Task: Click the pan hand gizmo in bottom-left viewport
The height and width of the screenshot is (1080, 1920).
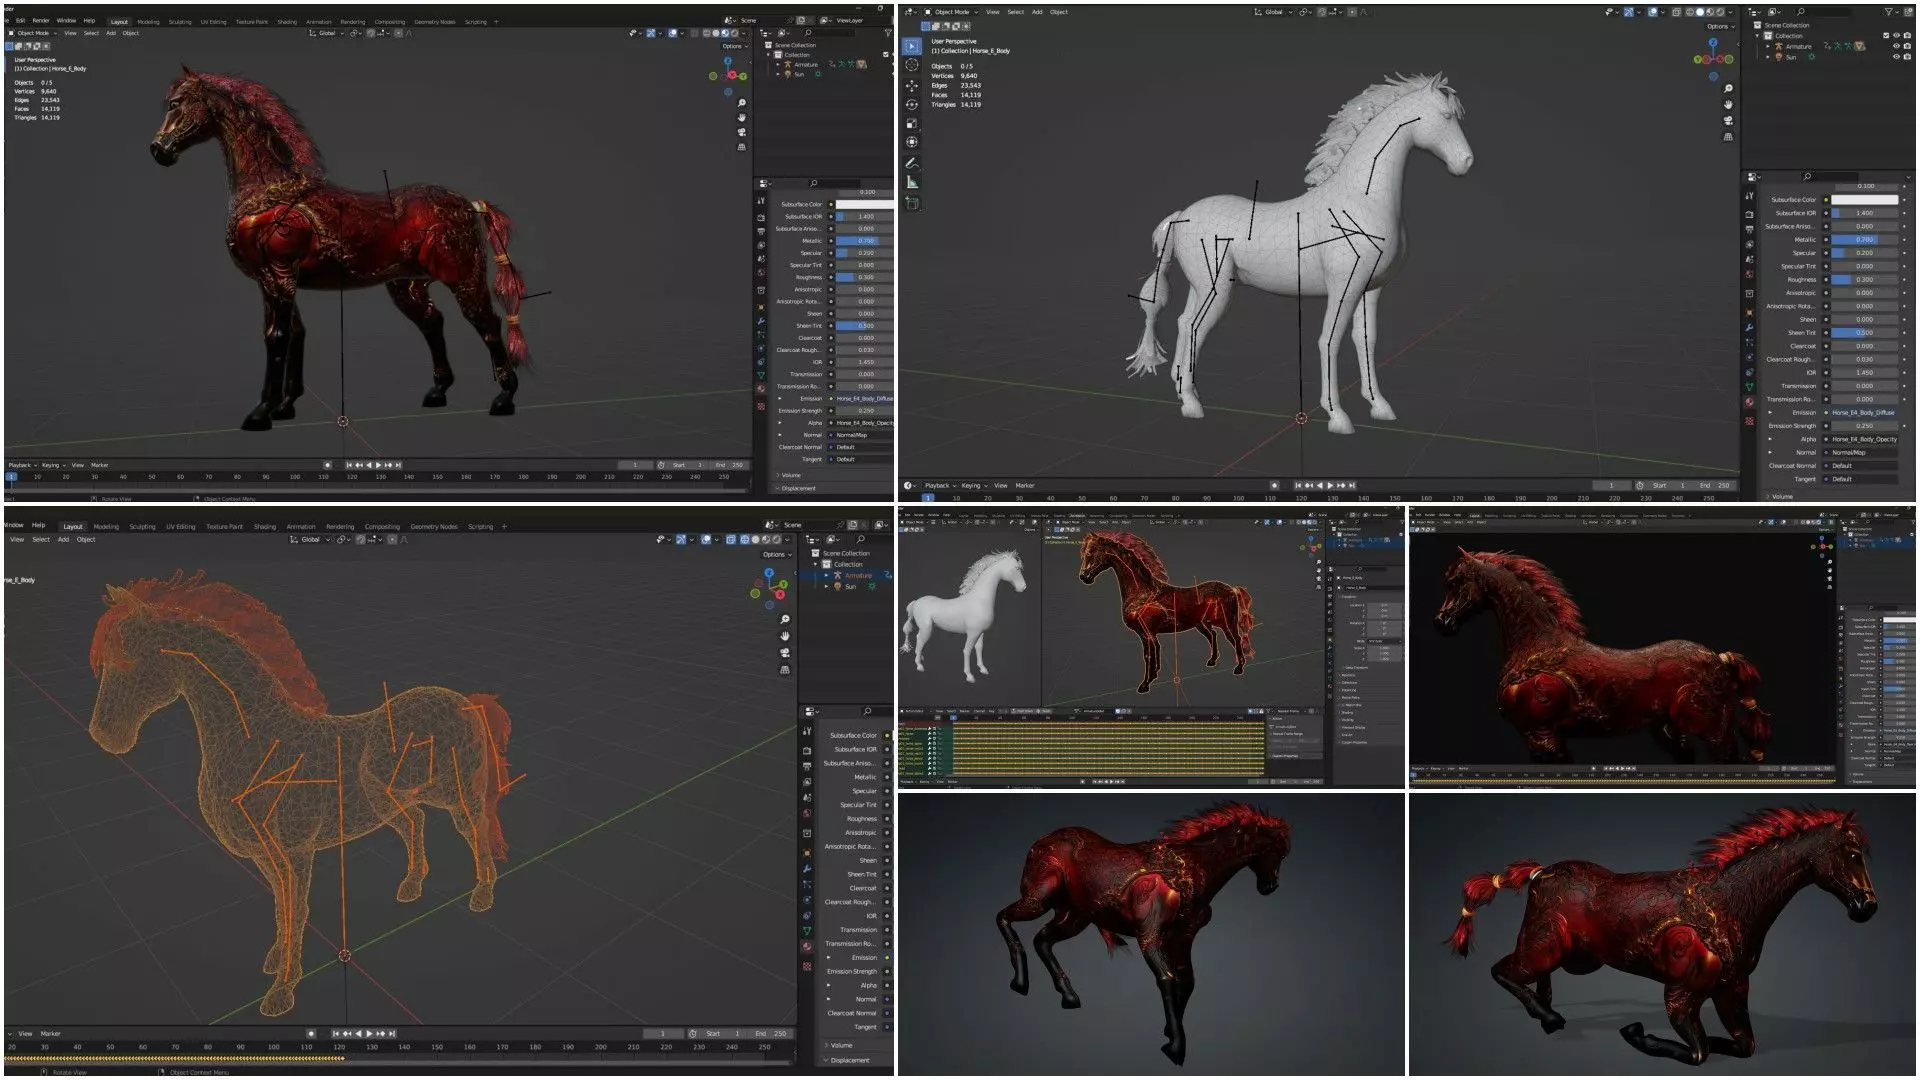Action: 785,636
